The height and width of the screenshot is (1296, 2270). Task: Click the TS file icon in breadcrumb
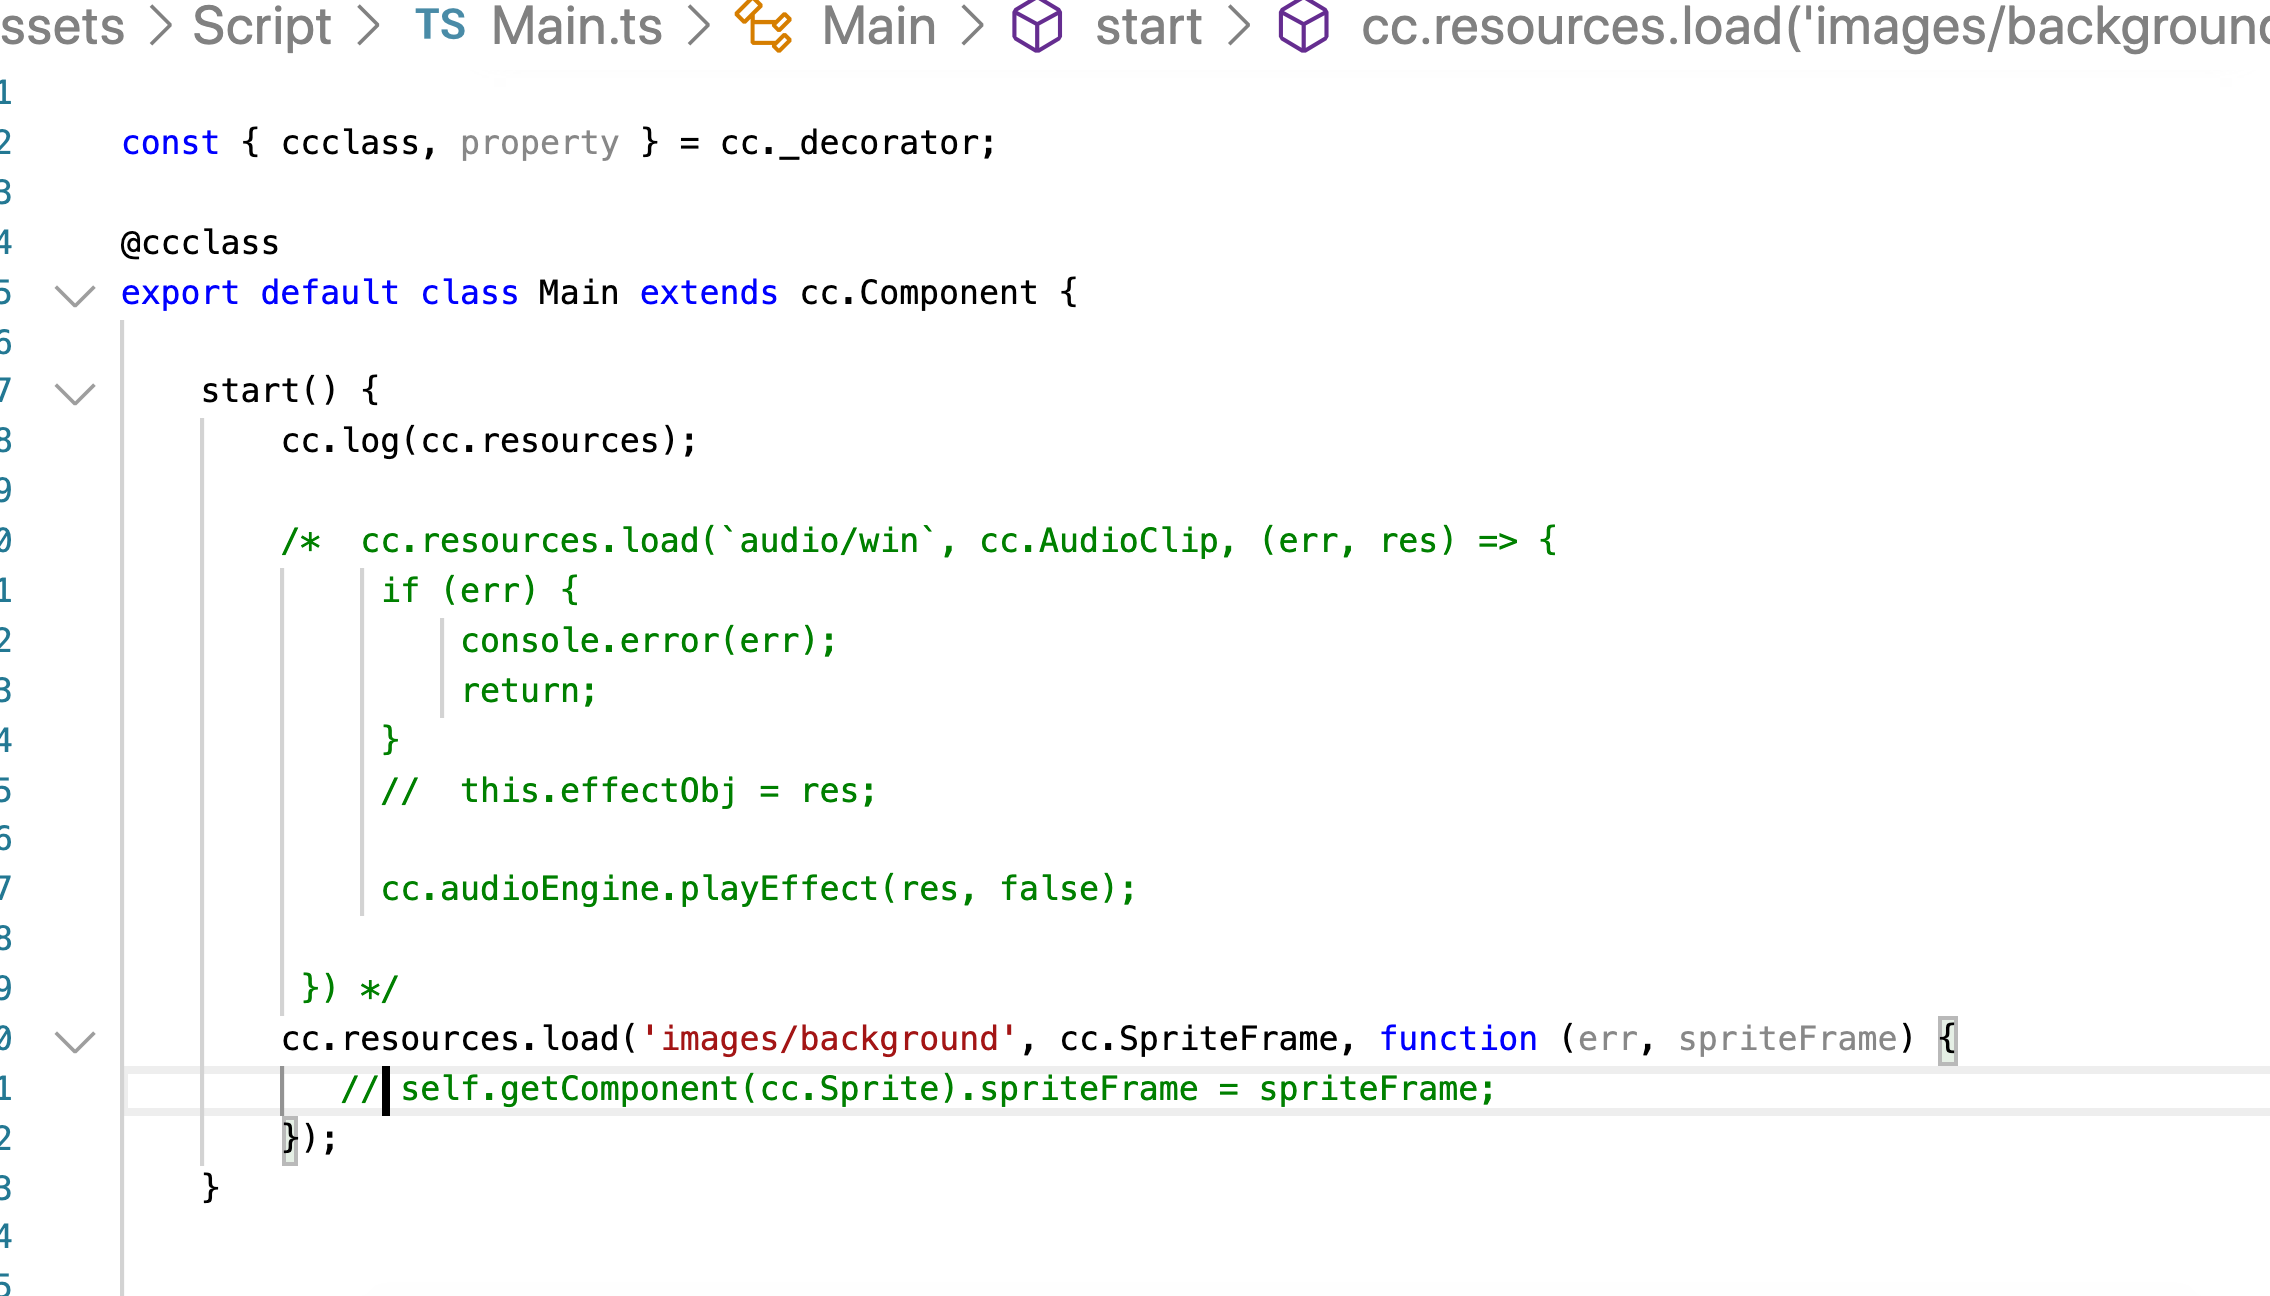pyautogui.click(x=440, y=25)
